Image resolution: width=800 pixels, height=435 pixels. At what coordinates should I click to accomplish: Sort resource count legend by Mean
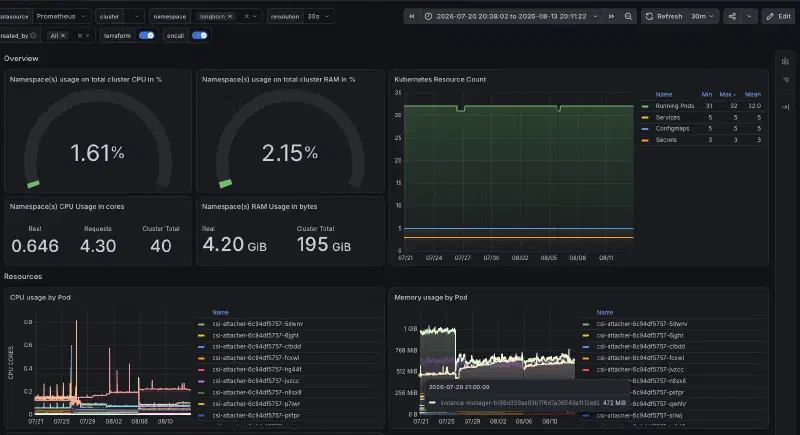(753, 94)
